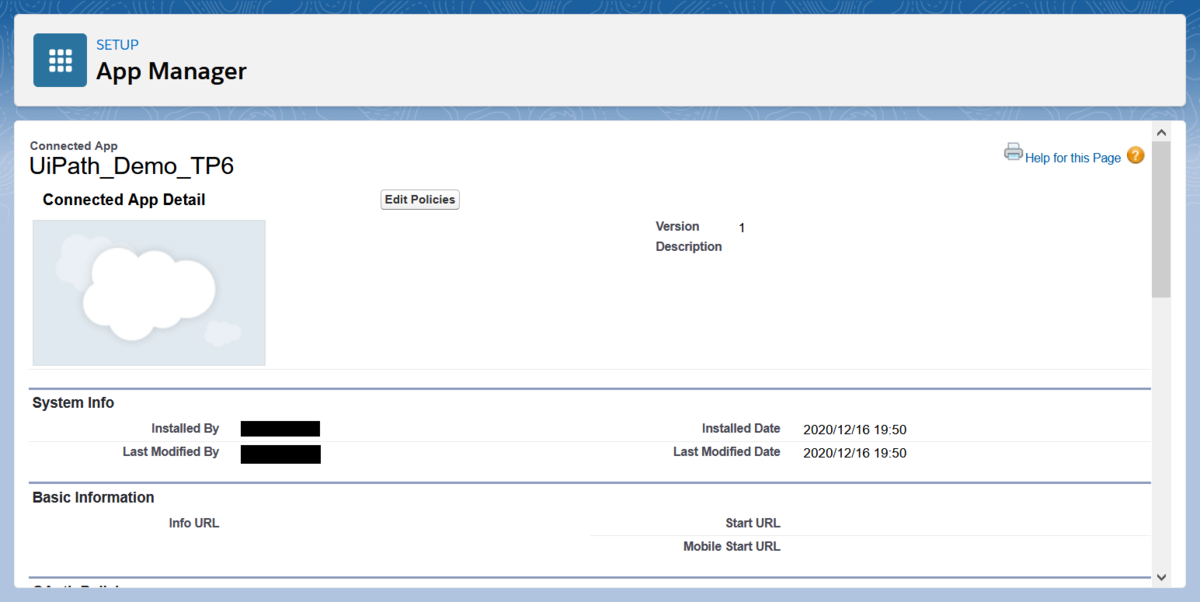Click the Info URL label
Screen dimensions: 1200x602
[194, 523]
